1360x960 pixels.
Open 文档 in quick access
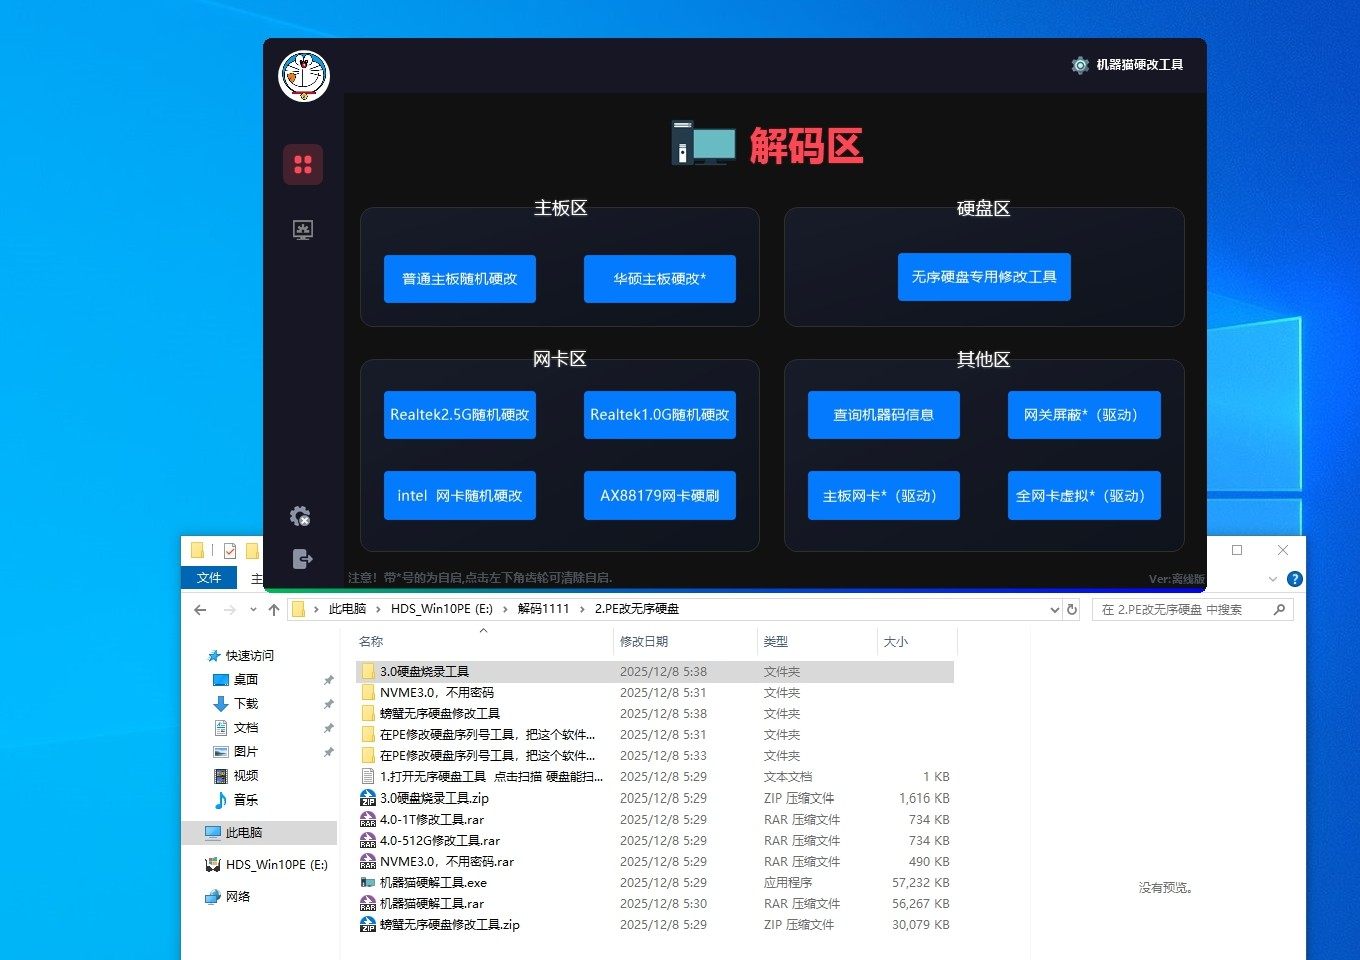[246, 728]
